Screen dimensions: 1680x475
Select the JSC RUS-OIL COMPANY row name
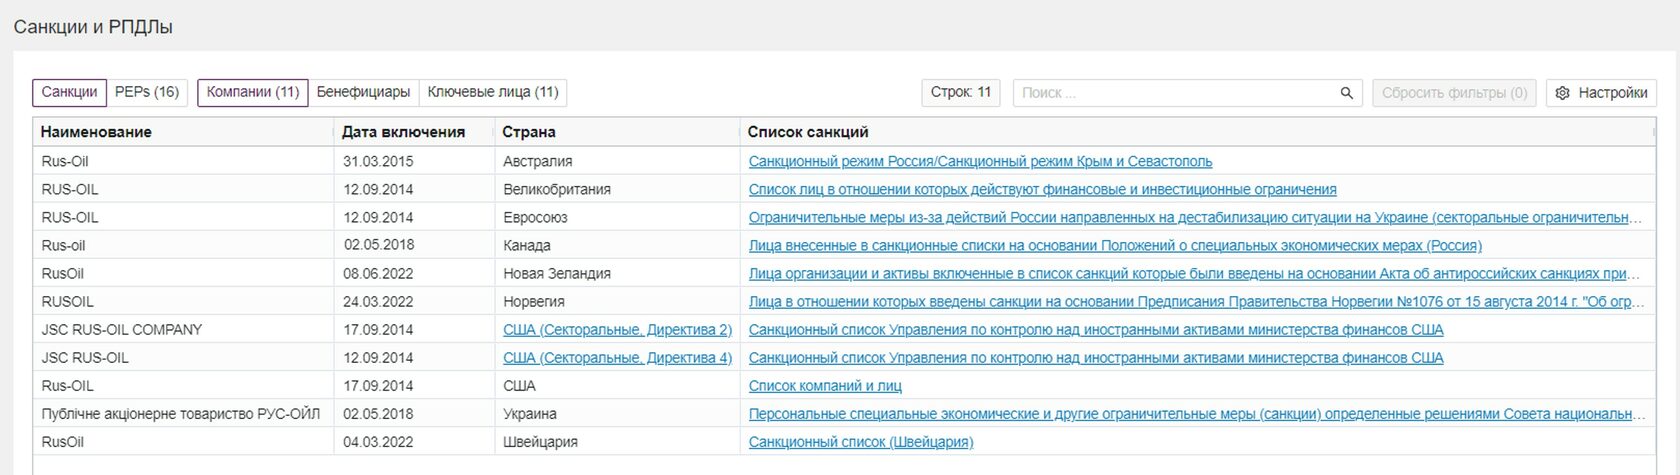pos(122,330)
